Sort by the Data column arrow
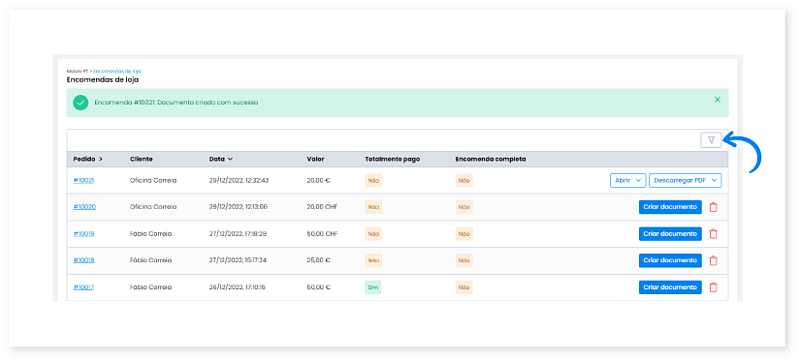This screenshot has width=800, height=362. [x=231, y=159]
